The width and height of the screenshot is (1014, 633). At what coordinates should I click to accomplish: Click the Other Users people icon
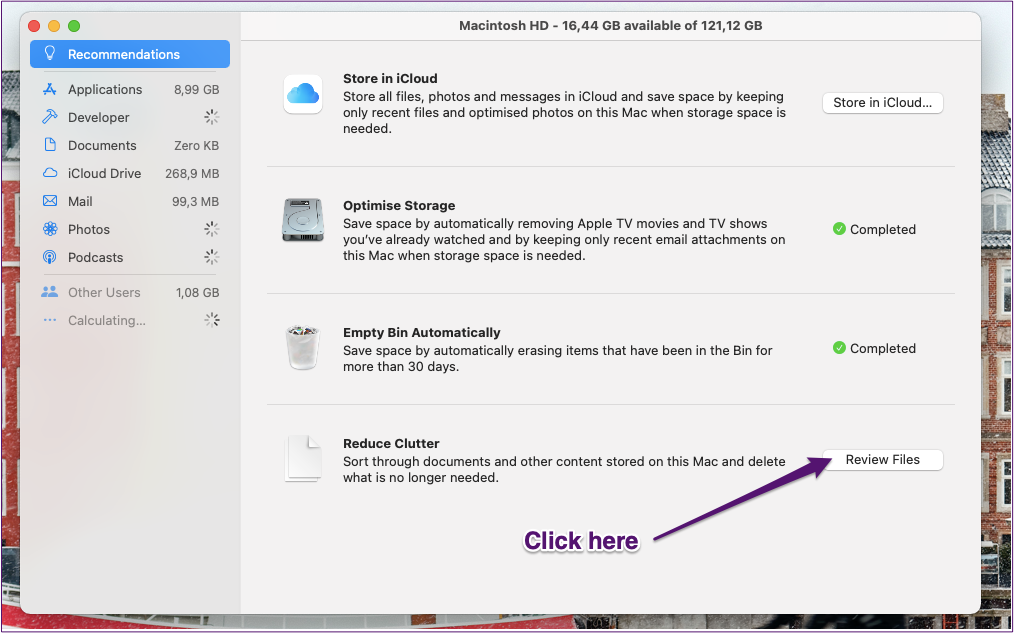click(50, 292)
